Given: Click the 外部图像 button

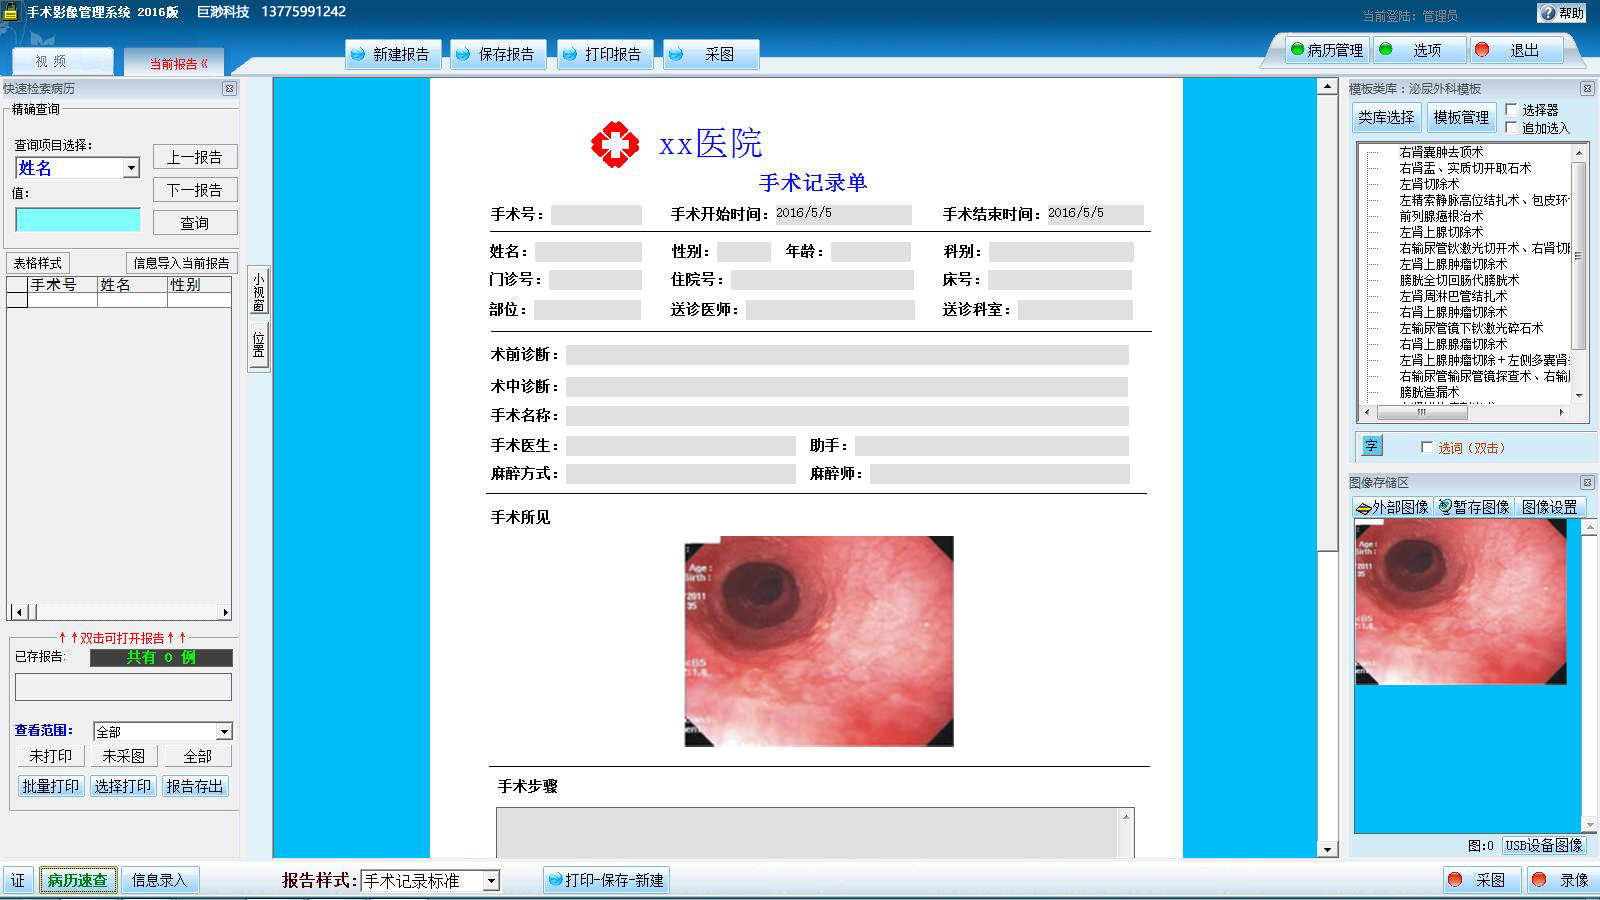Looking at the screenshot, I should pos(1393,507).
